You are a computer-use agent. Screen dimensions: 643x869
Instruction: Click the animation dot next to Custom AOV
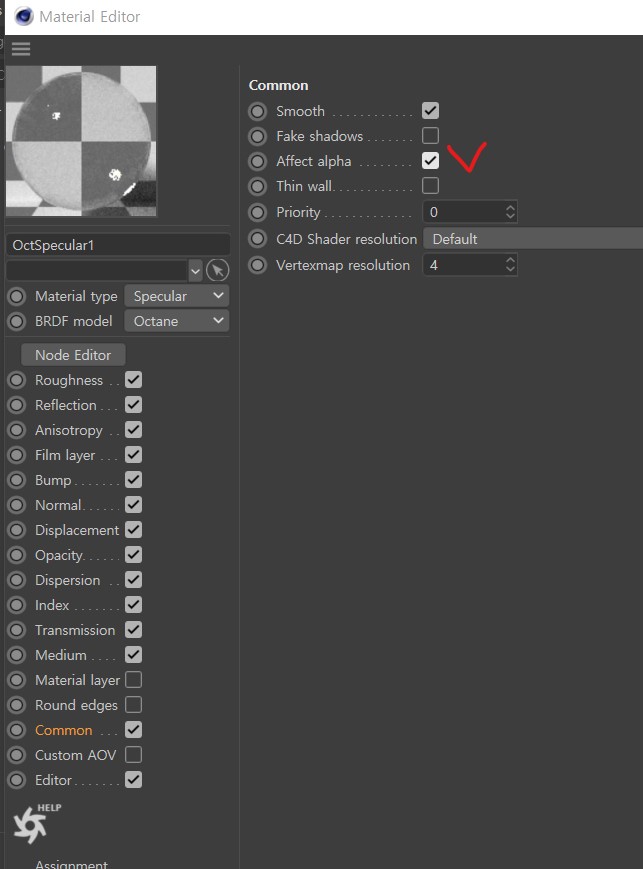coord(17,755)
